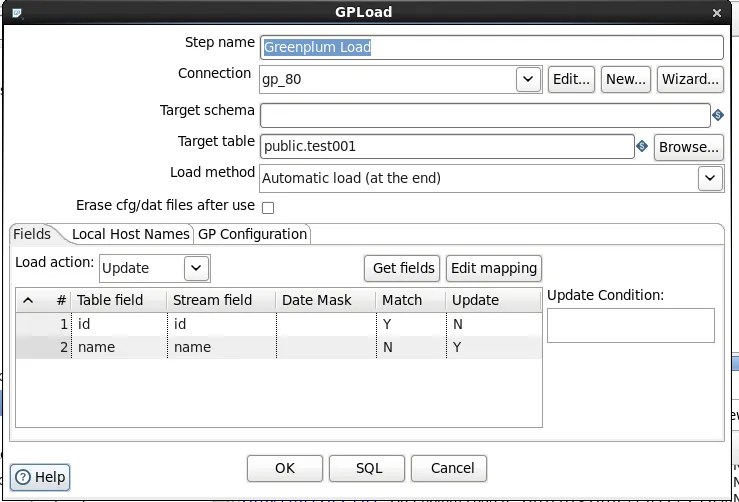Expand the Load method dropdown
The image size is (739, 502).
pos(710,178)
